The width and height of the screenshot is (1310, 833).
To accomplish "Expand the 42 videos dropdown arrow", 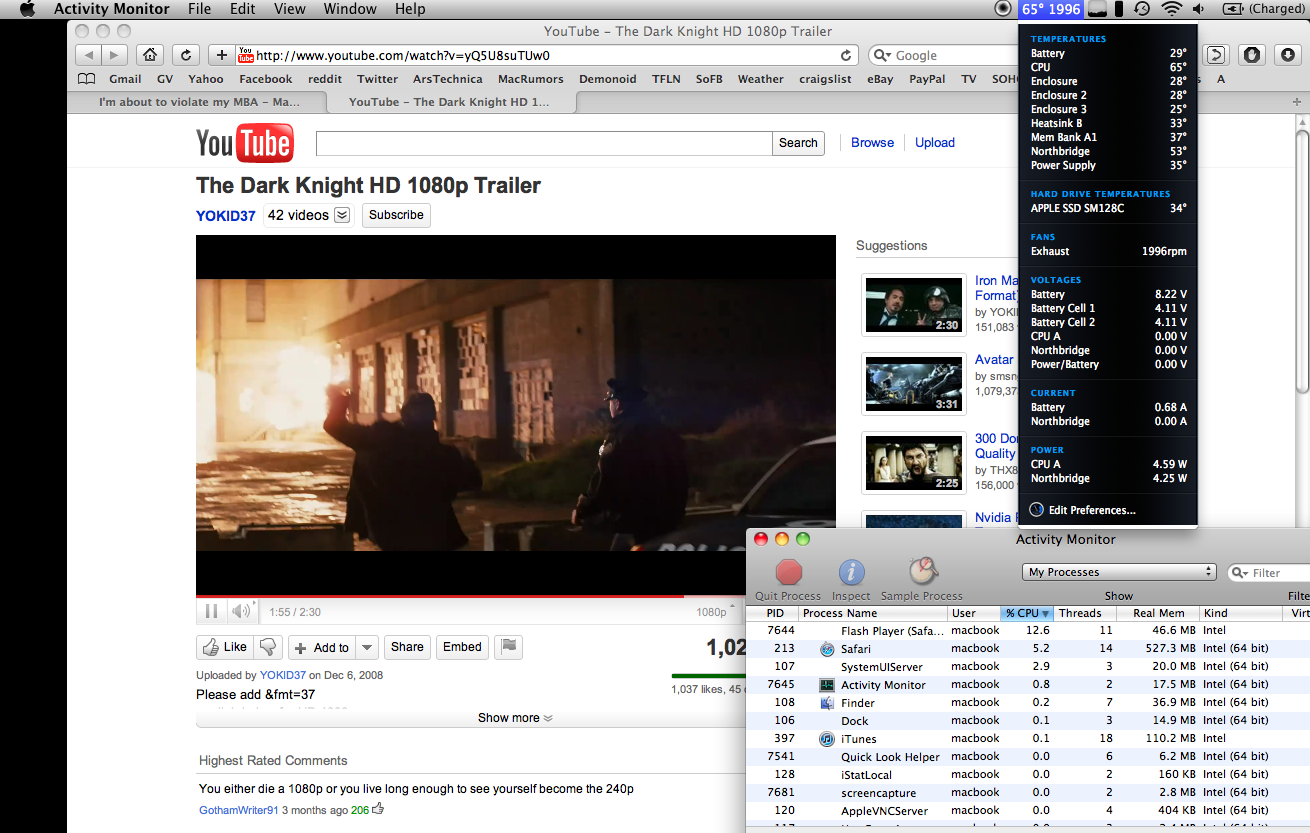I will [x=342, y=215].
